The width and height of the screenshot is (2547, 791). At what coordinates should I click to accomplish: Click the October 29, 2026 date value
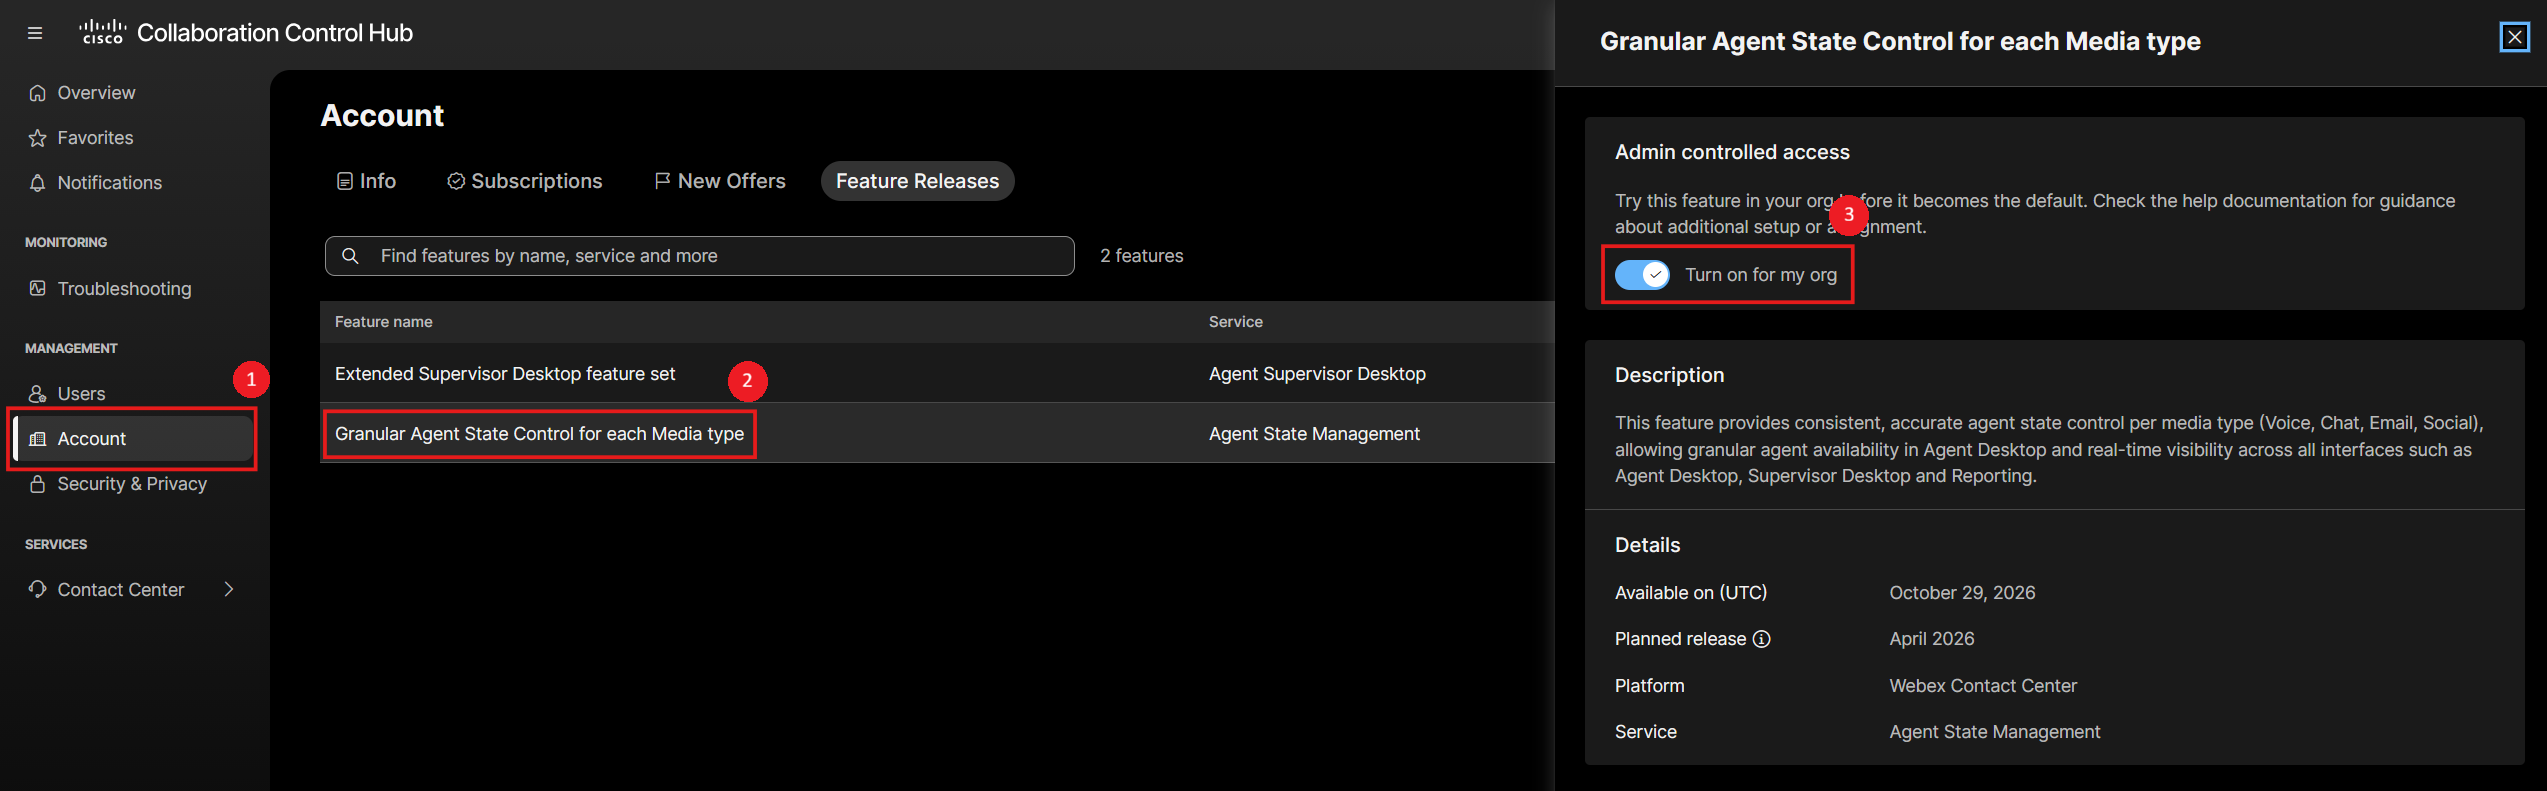click(1962, 593)
